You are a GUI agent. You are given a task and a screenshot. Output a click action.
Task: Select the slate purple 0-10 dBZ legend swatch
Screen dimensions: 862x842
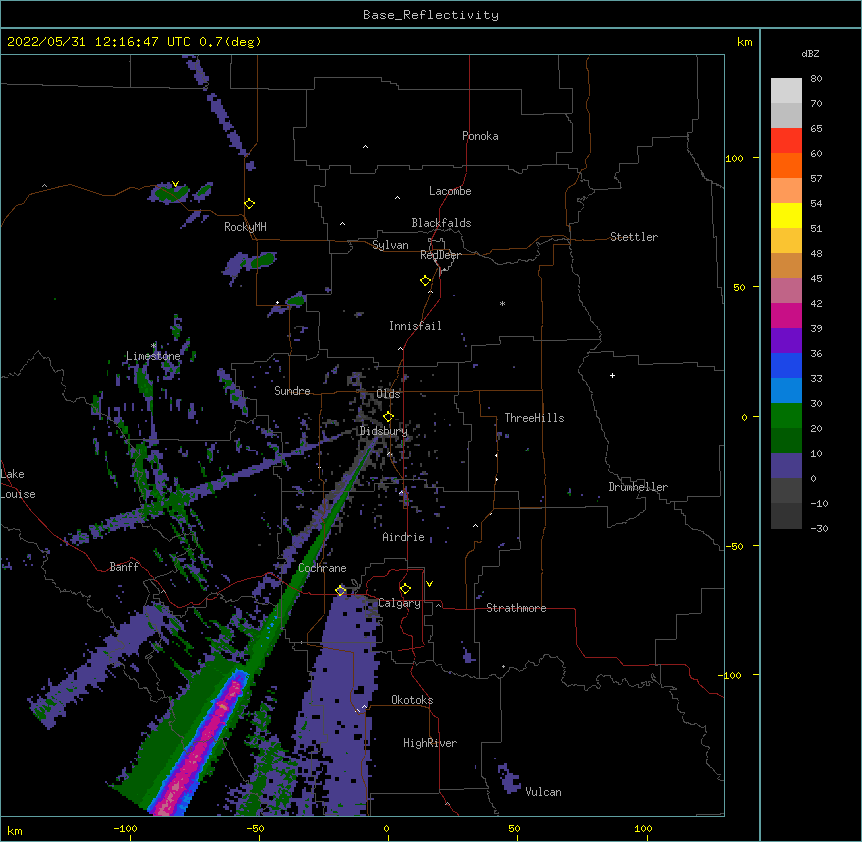[786, 466]
